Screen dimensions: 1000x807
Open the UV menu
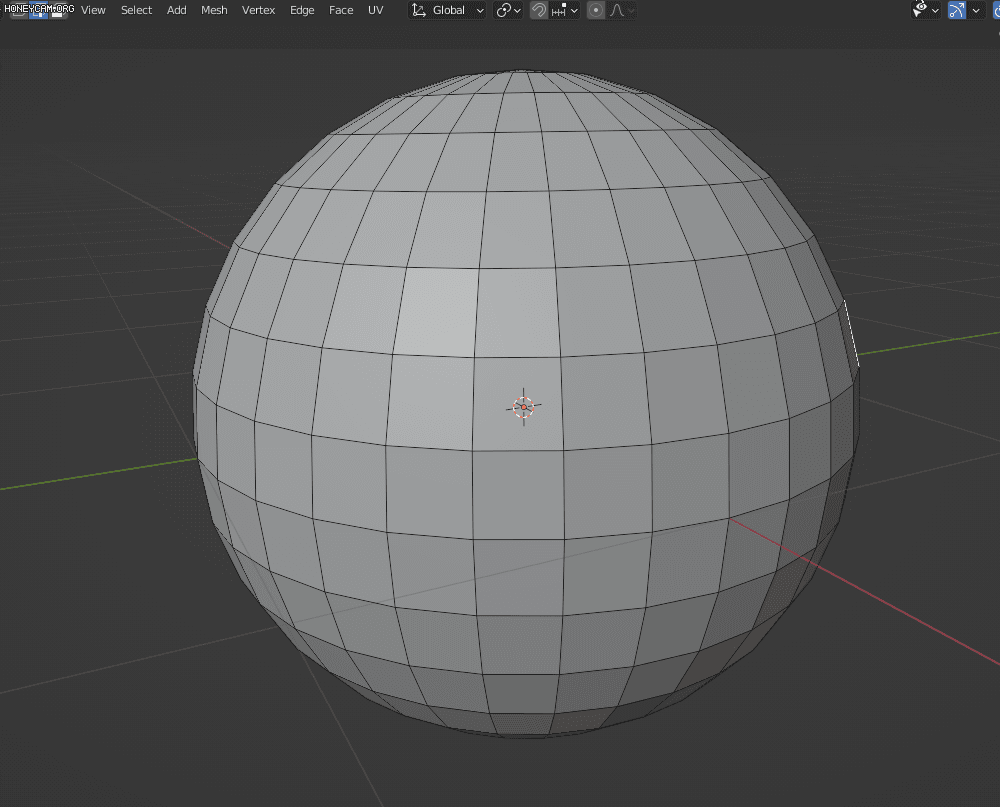(376, 10)
